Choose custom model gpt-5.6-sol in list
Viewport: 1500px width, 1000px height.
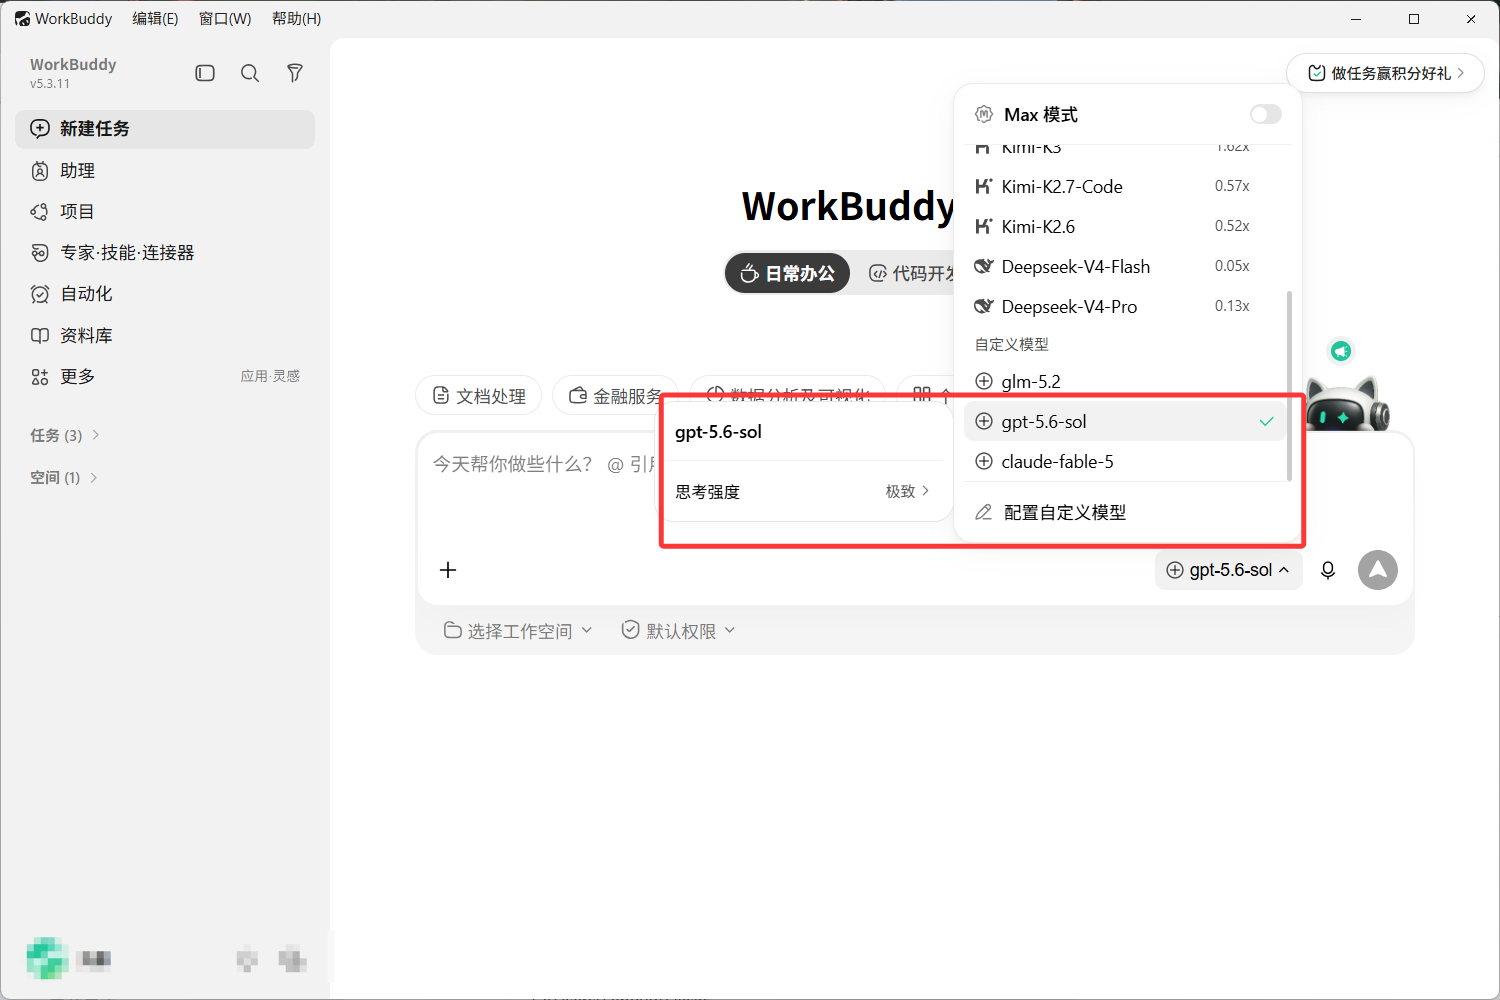1124,421
